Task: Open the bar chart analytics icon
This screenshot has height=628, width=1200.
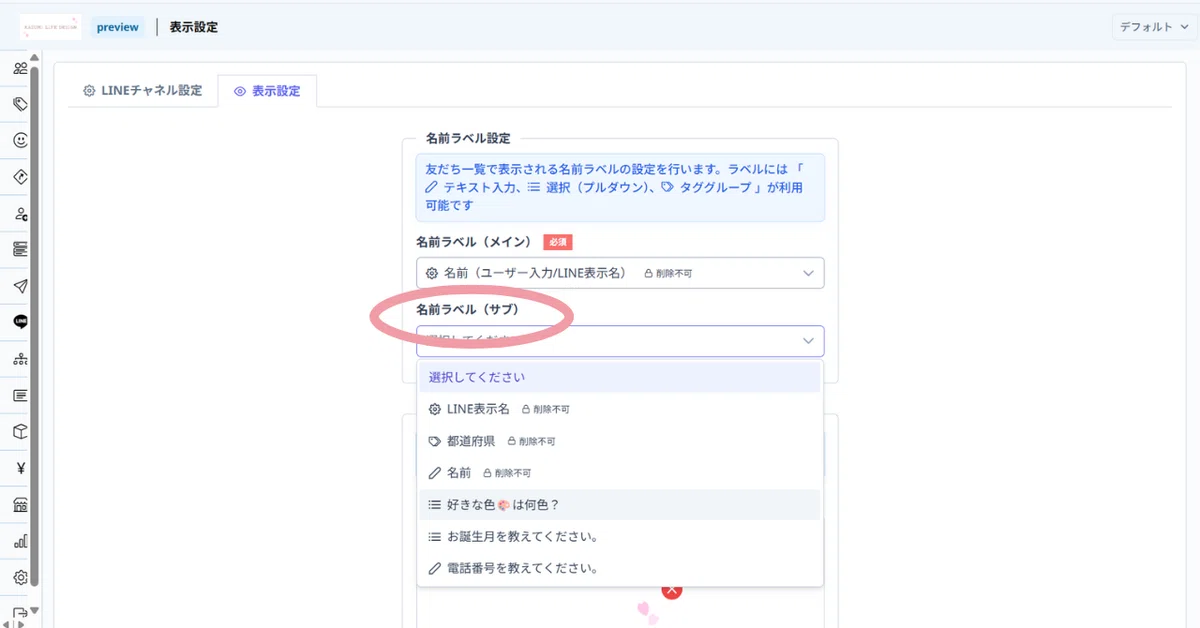Action: [x=20, y=540]
